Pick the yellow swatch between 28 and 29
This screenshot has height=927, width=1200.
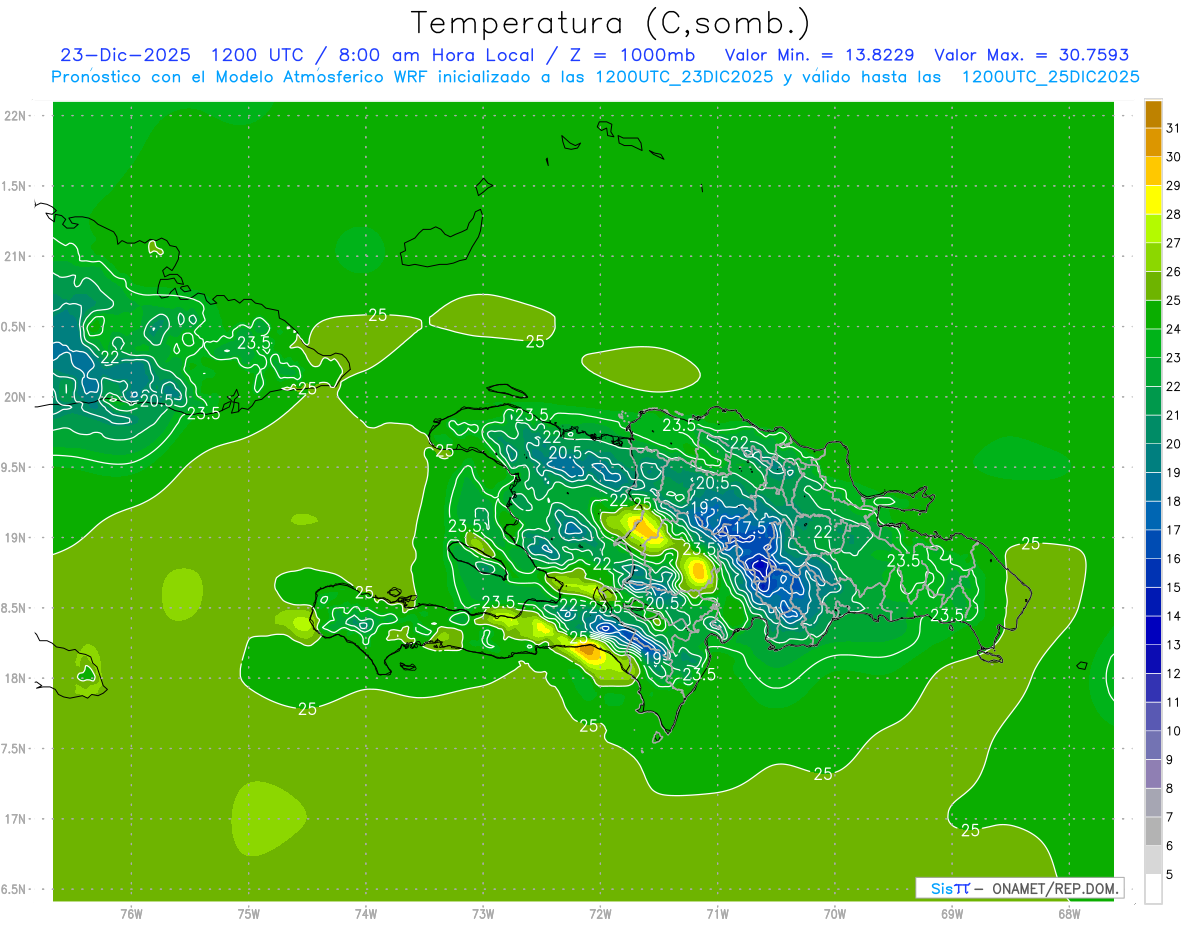click(x=1153, y=200)
